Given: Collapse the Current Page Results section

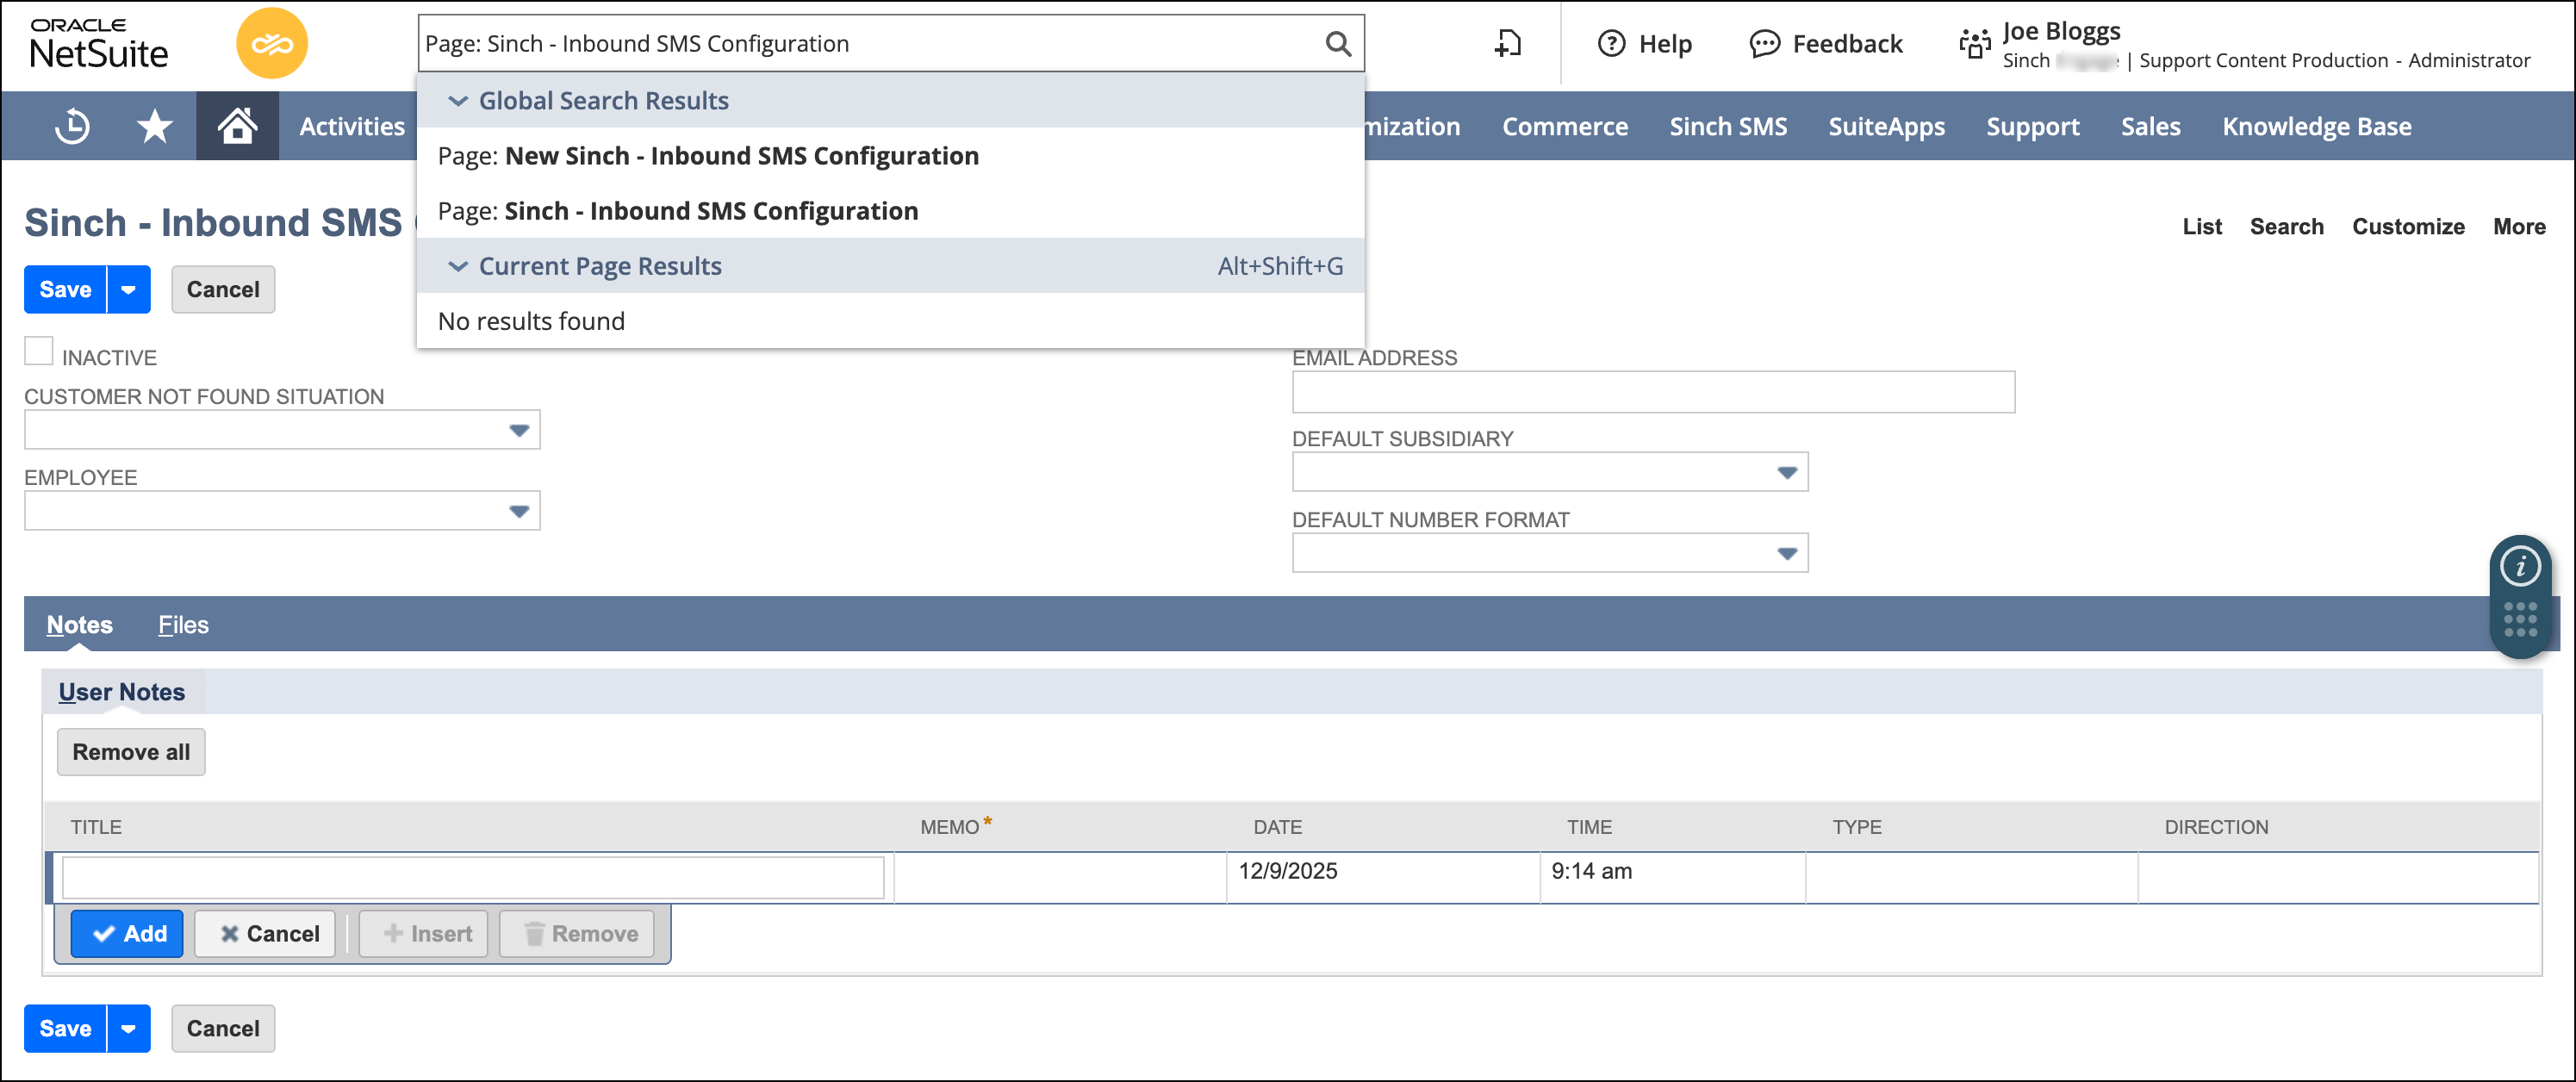Looking at the screenshot, I should [458, 266].
